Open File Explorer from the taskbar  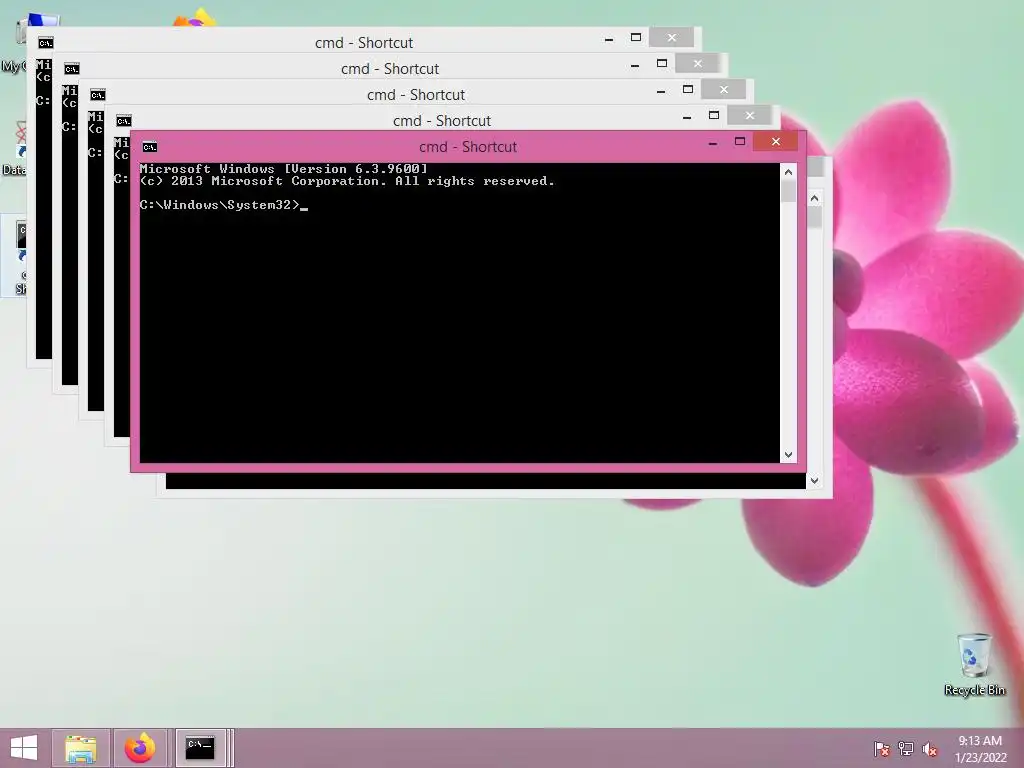(81, 748)
